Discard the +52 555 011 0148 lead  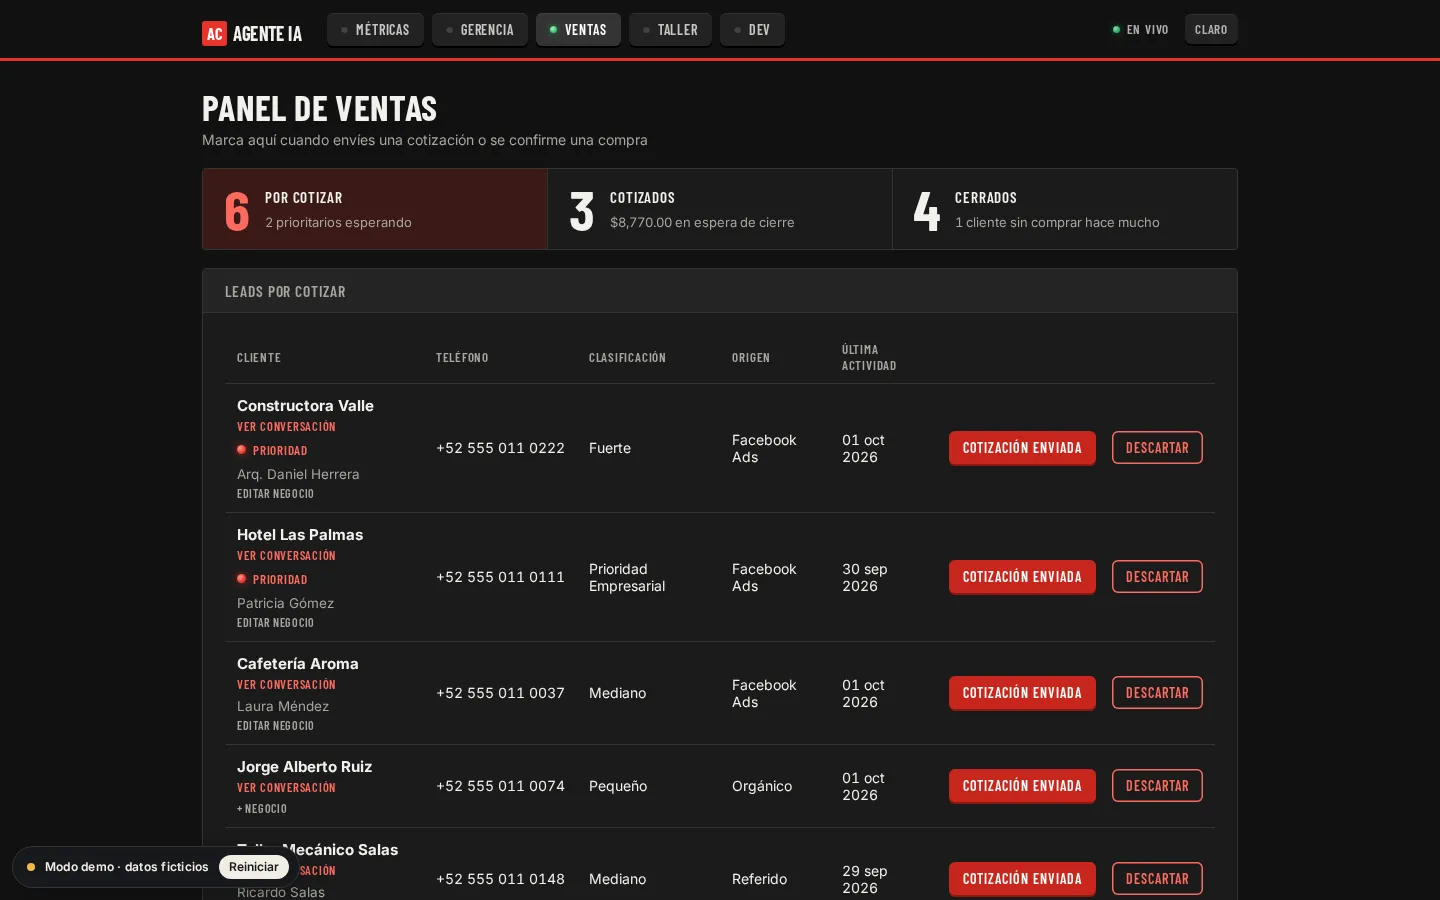1157,879
